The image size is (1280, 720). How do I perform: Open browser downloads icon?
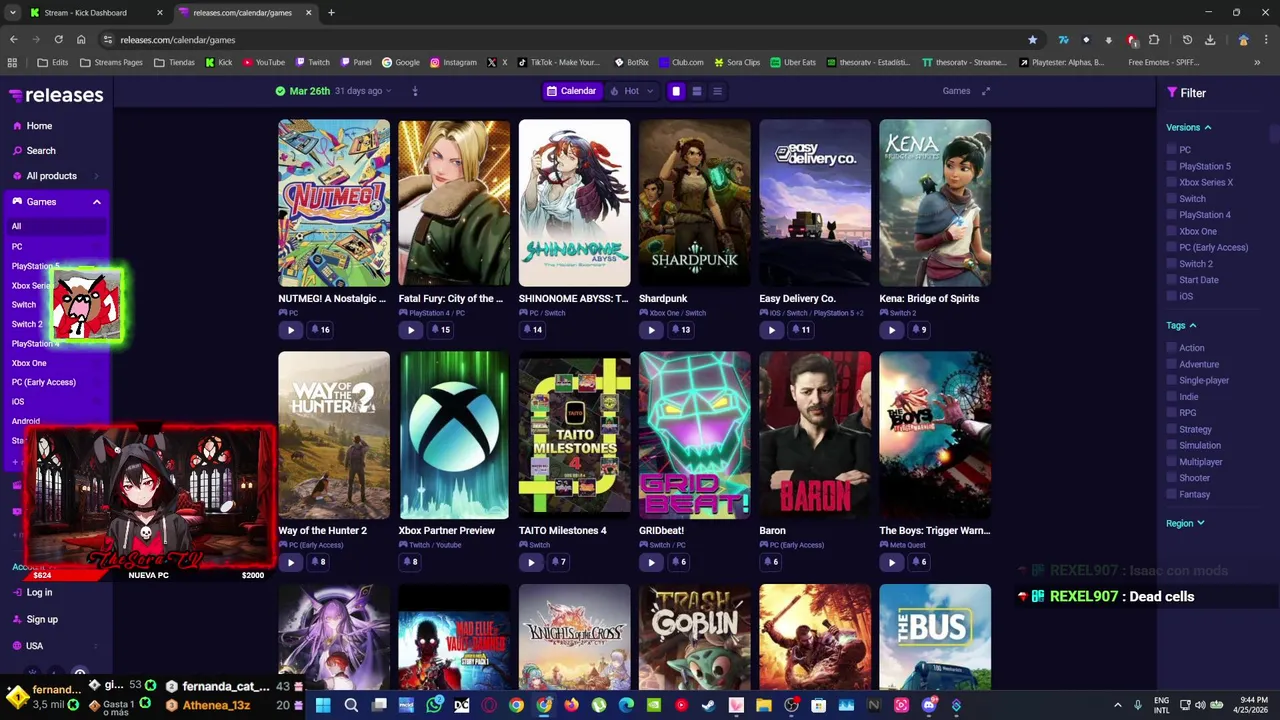click(x=1210, y=40)
